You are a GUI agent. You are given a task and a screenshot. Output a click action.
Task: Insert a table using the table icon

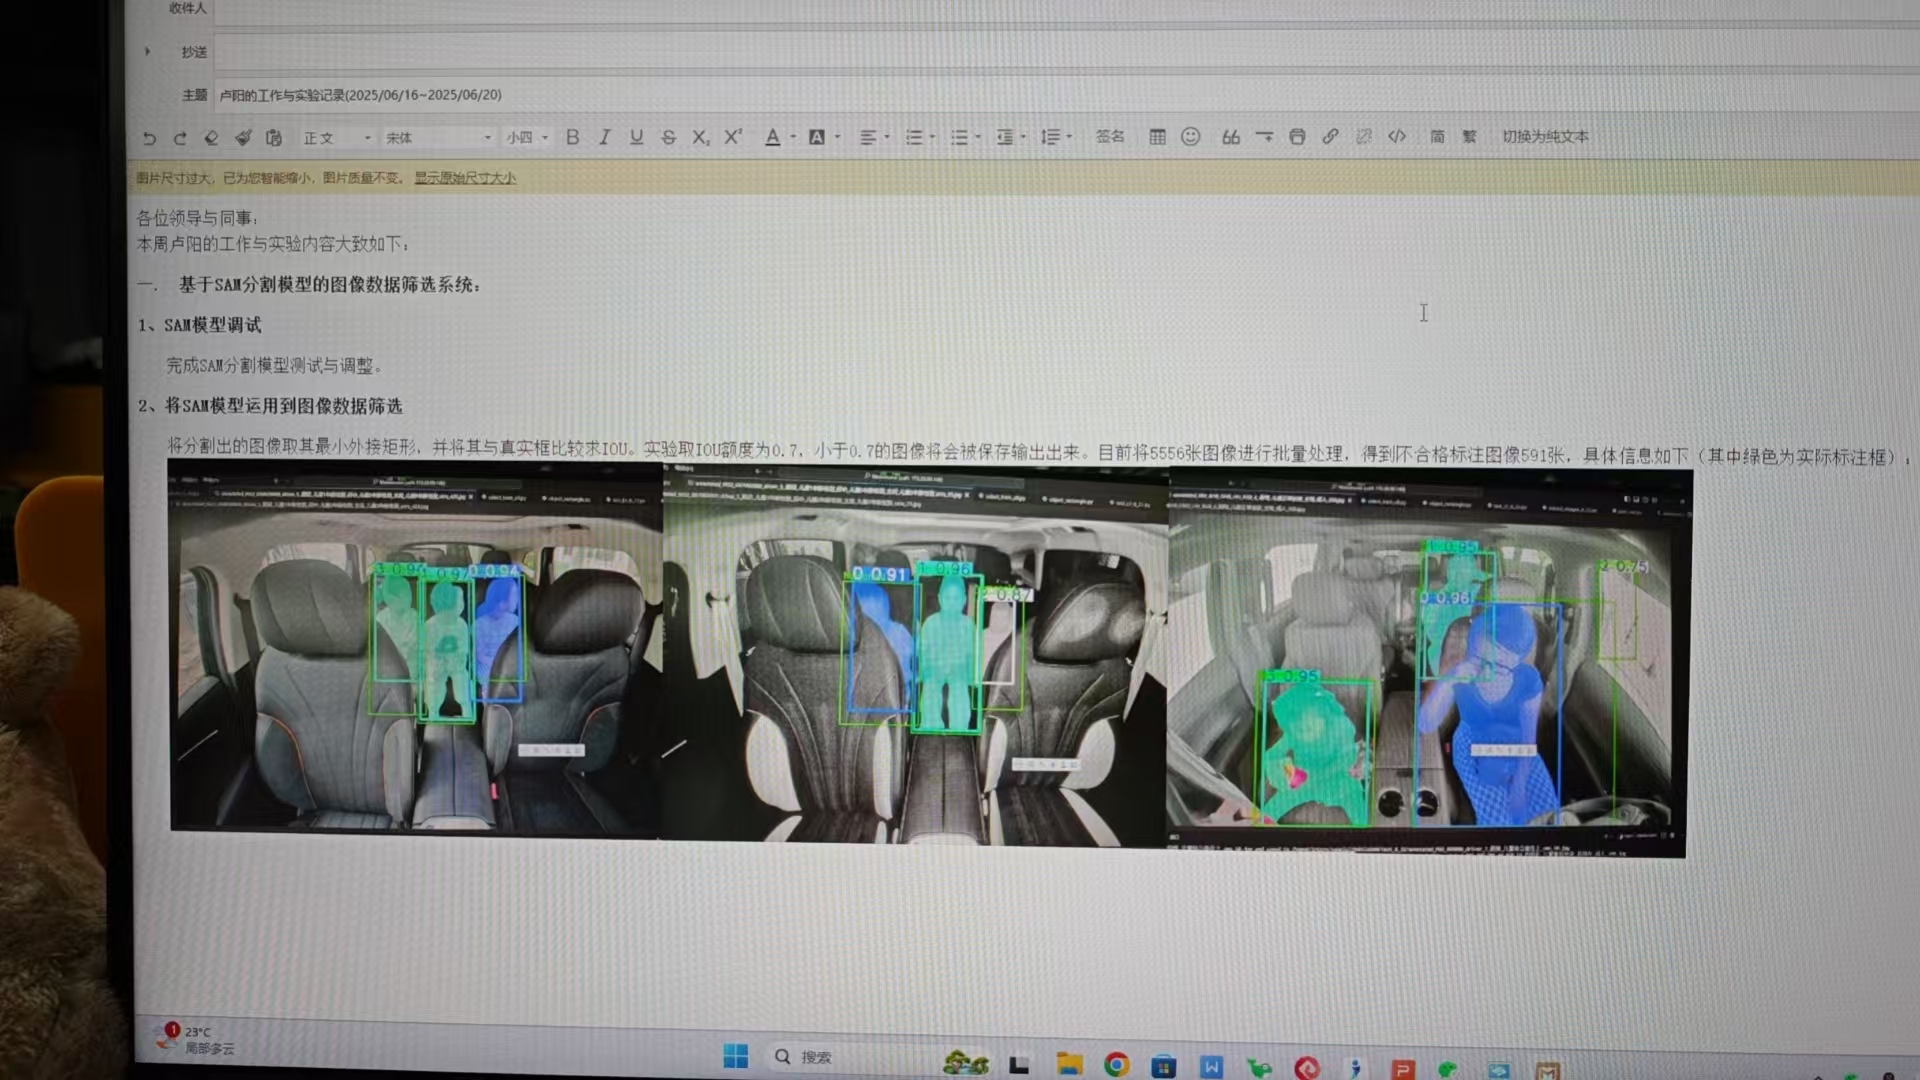click(1157, 137)
